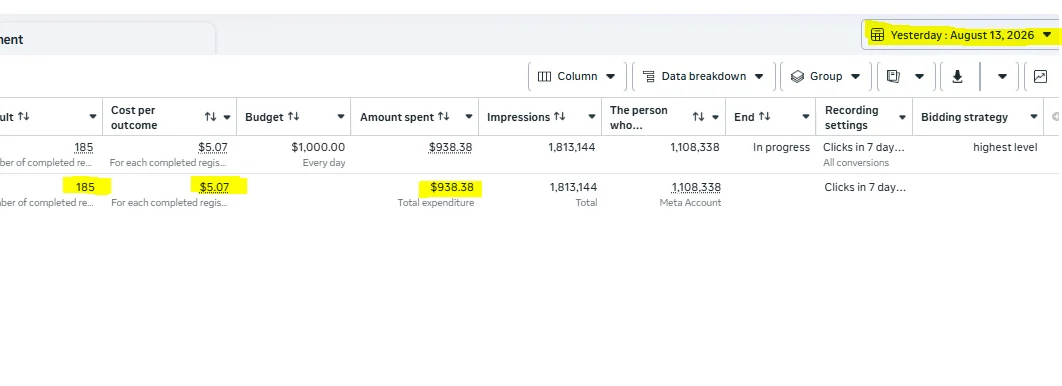This screenshot has height=386, width=1062.
Task: Expand the arrow beside the reports icon
Action: click(919, 77)
